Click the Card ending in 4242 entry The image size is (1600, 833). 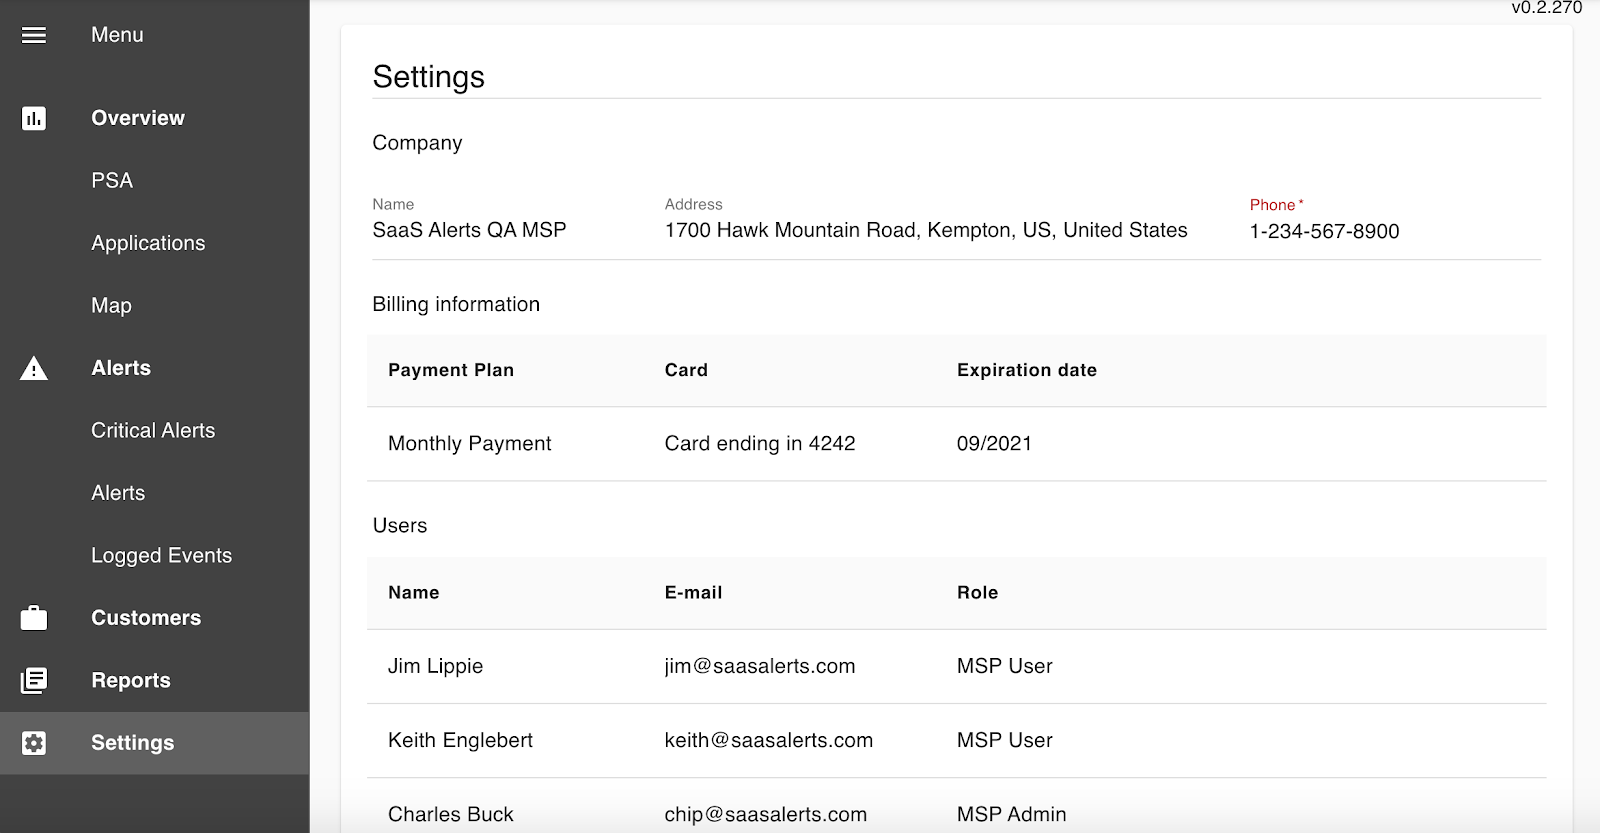tap(759, 444)
